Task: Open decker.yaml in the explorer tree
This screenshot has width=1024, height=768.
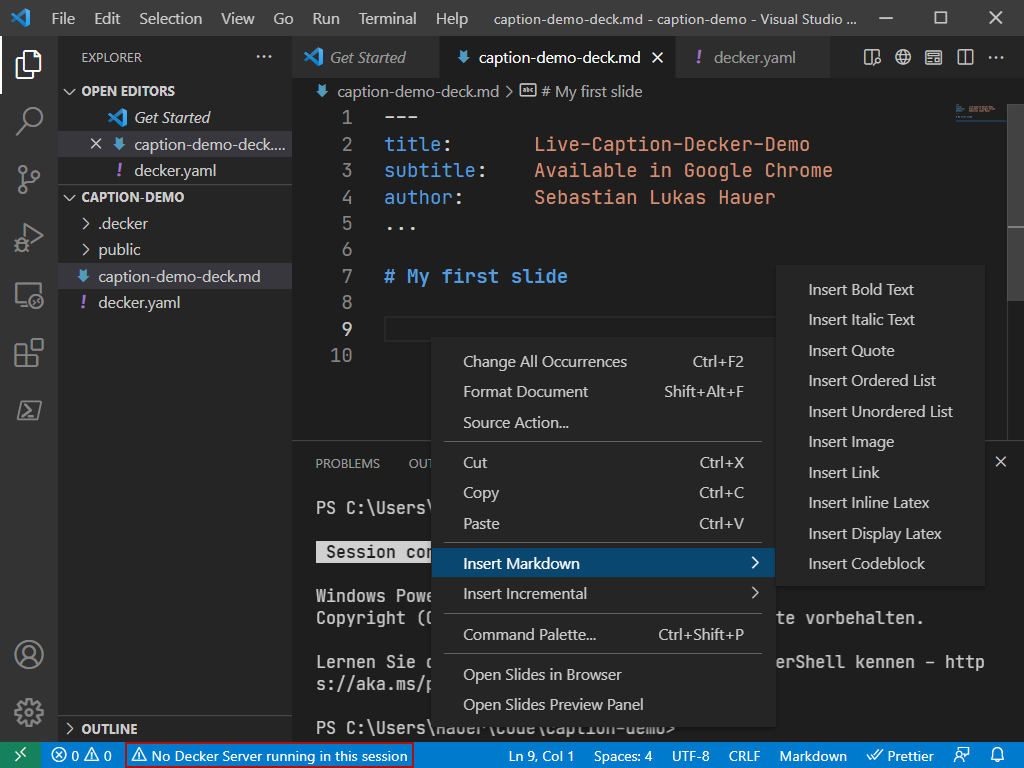Action: pos(139,303)
